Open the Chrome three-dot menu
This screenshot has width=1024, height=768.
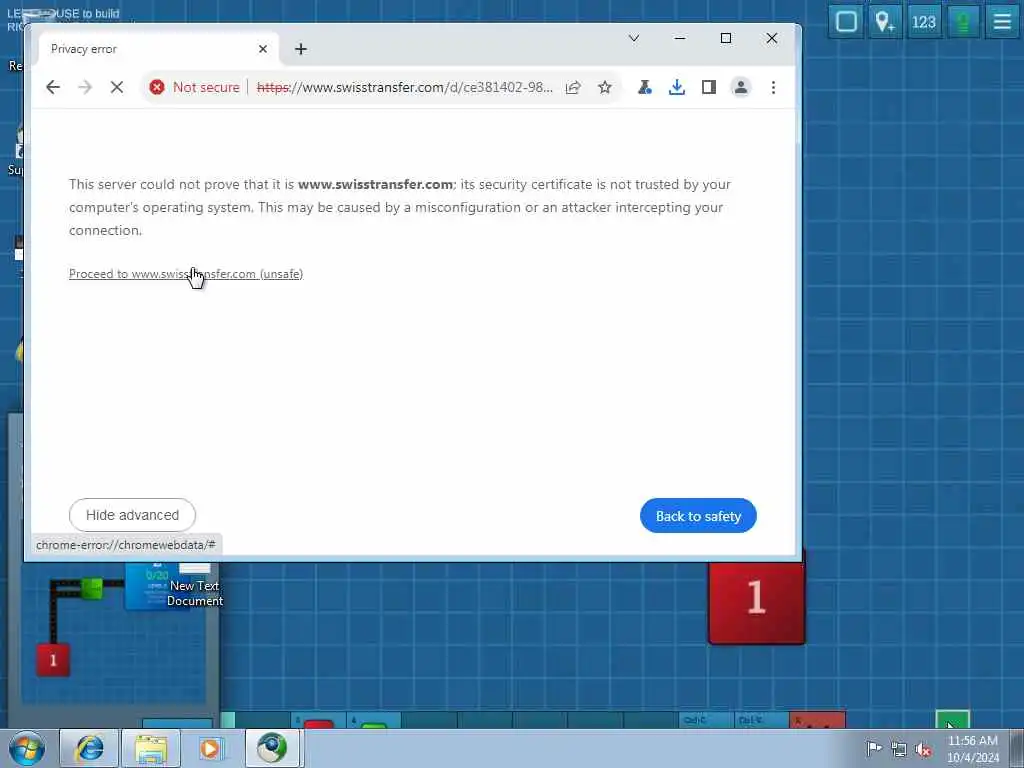(773, 87)
